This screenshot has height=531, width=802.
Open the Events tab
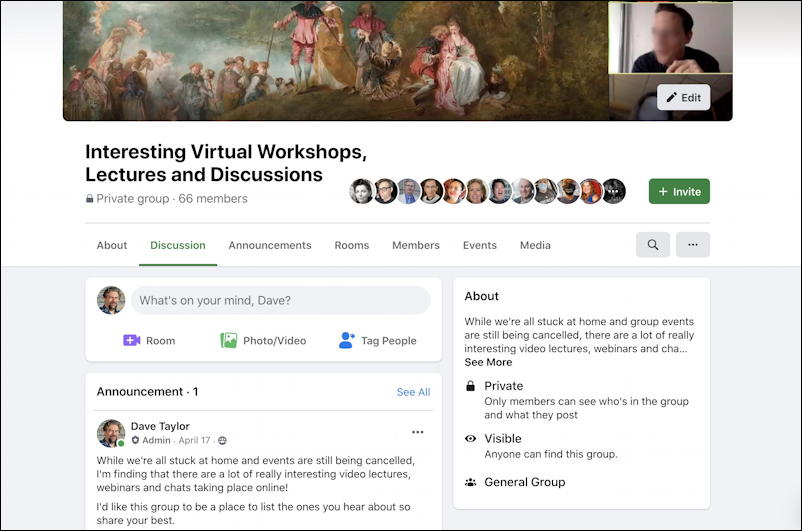click(480, 246)
